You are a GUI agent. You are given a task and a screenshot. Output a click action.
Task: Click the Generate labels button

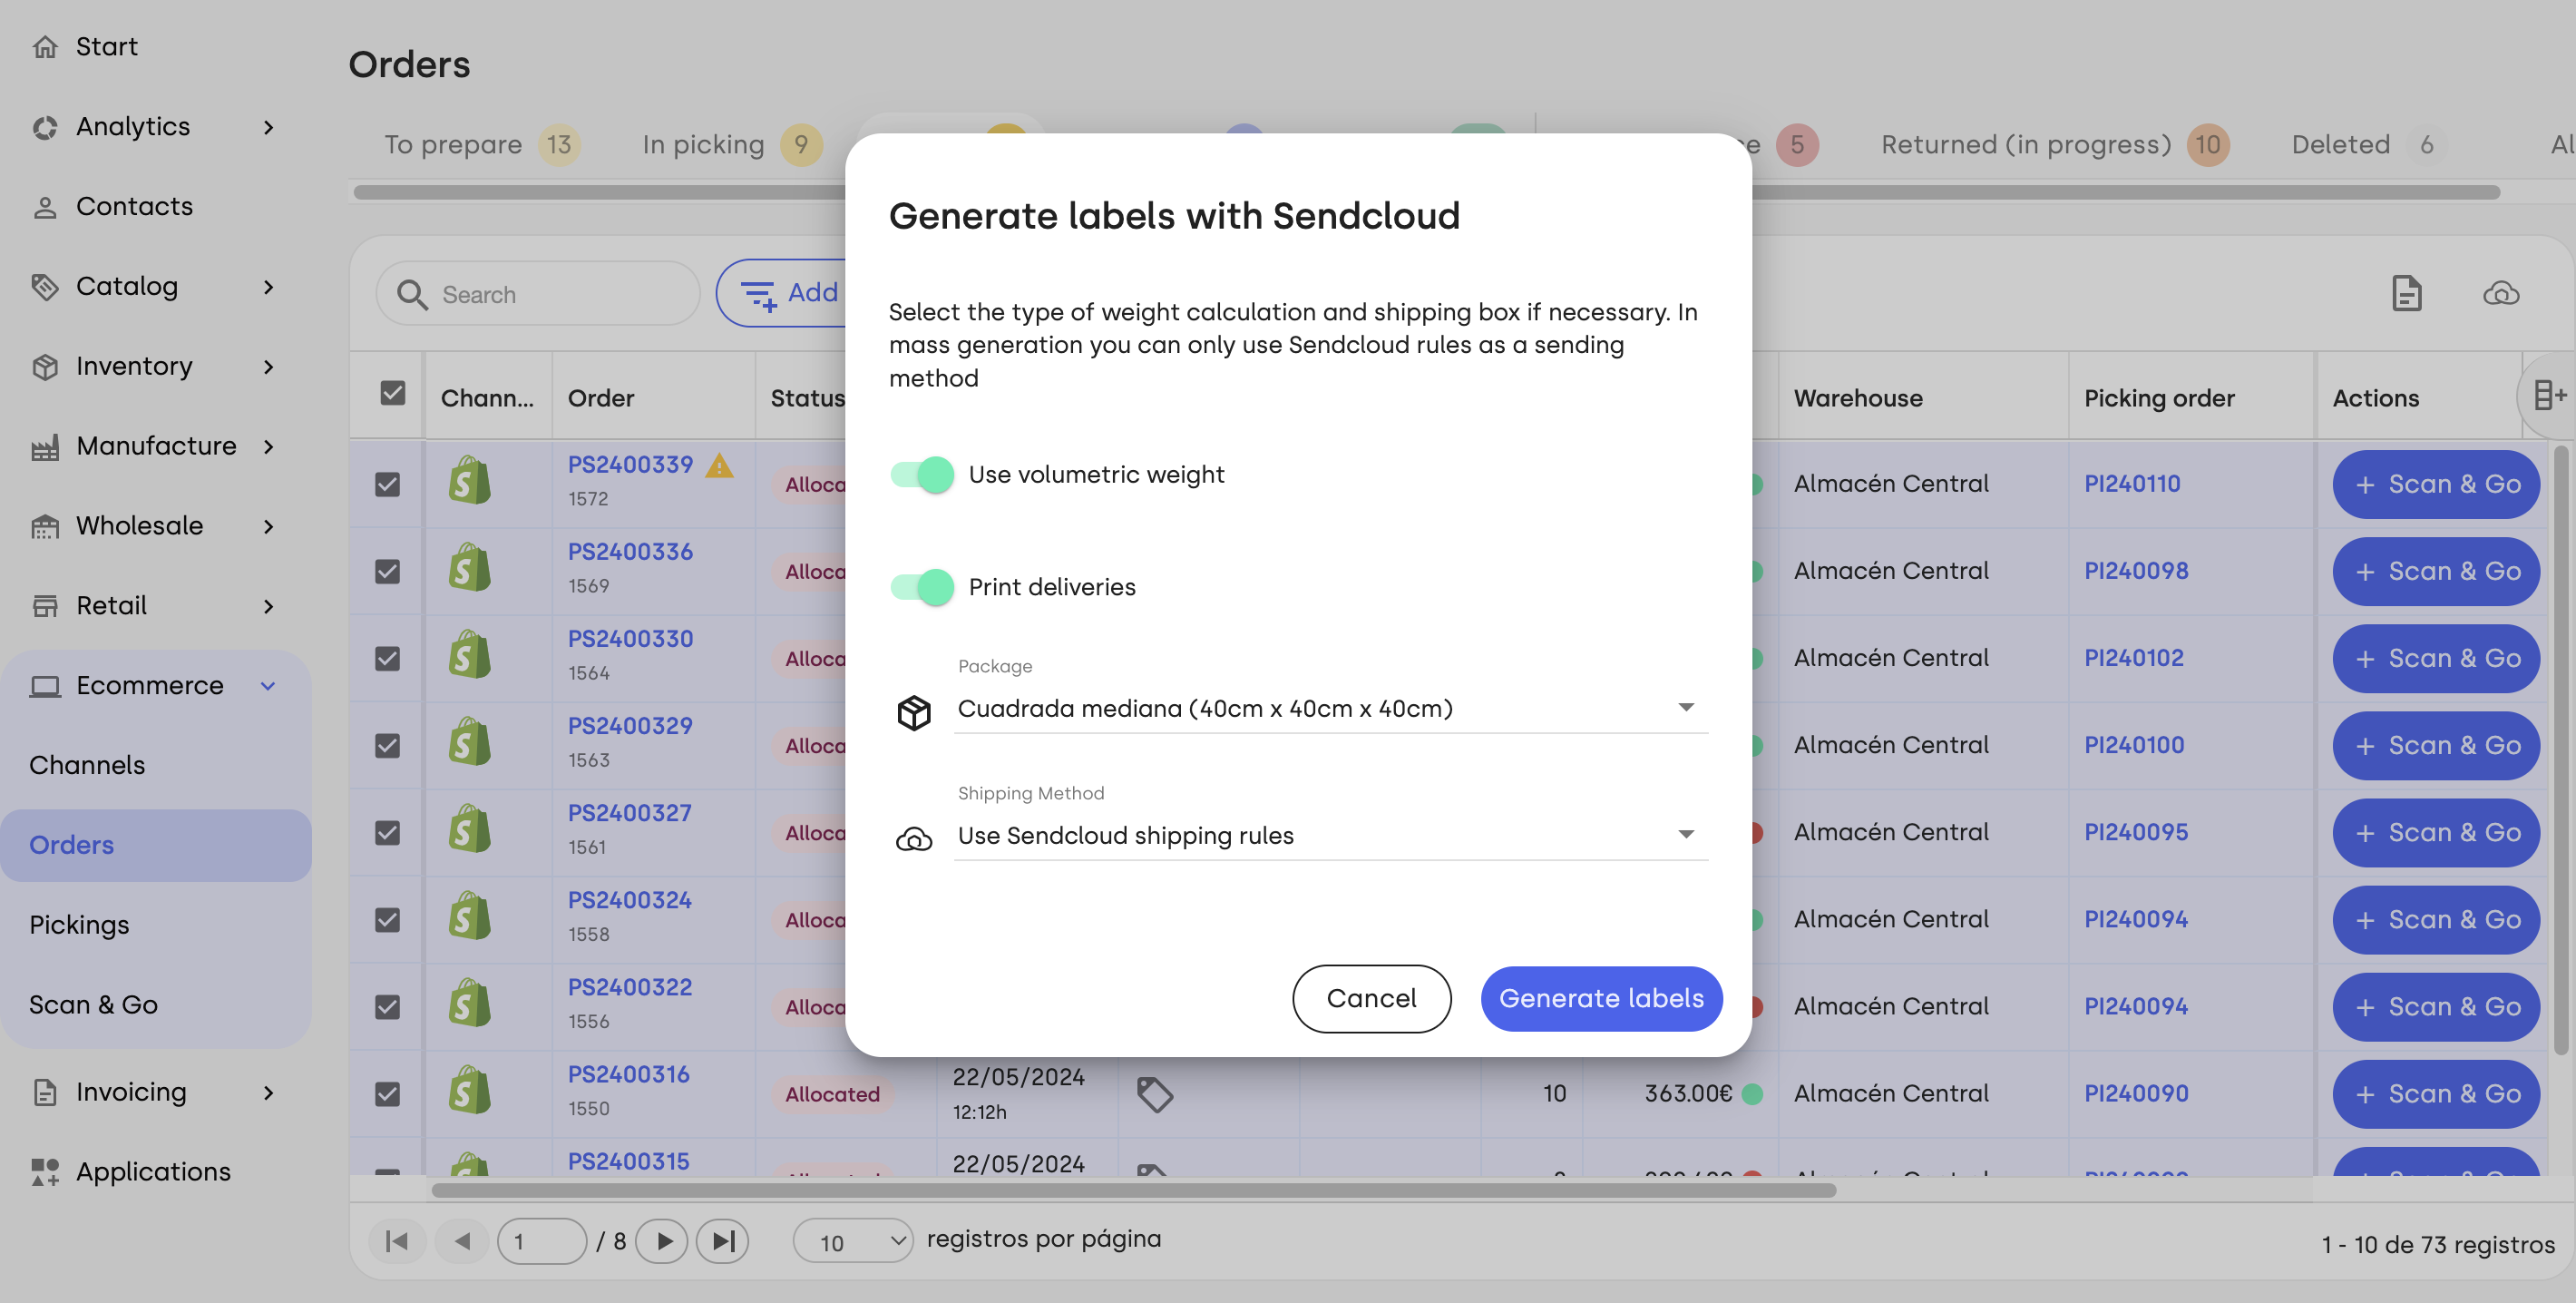tap(1601, 999)
